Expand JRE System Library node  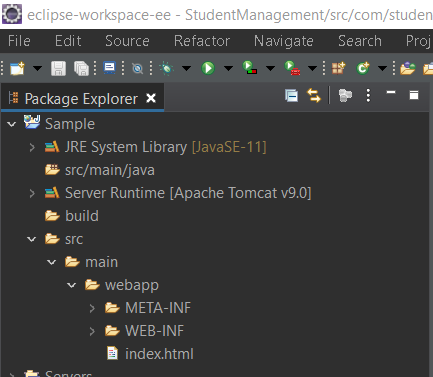click(32, 147)
